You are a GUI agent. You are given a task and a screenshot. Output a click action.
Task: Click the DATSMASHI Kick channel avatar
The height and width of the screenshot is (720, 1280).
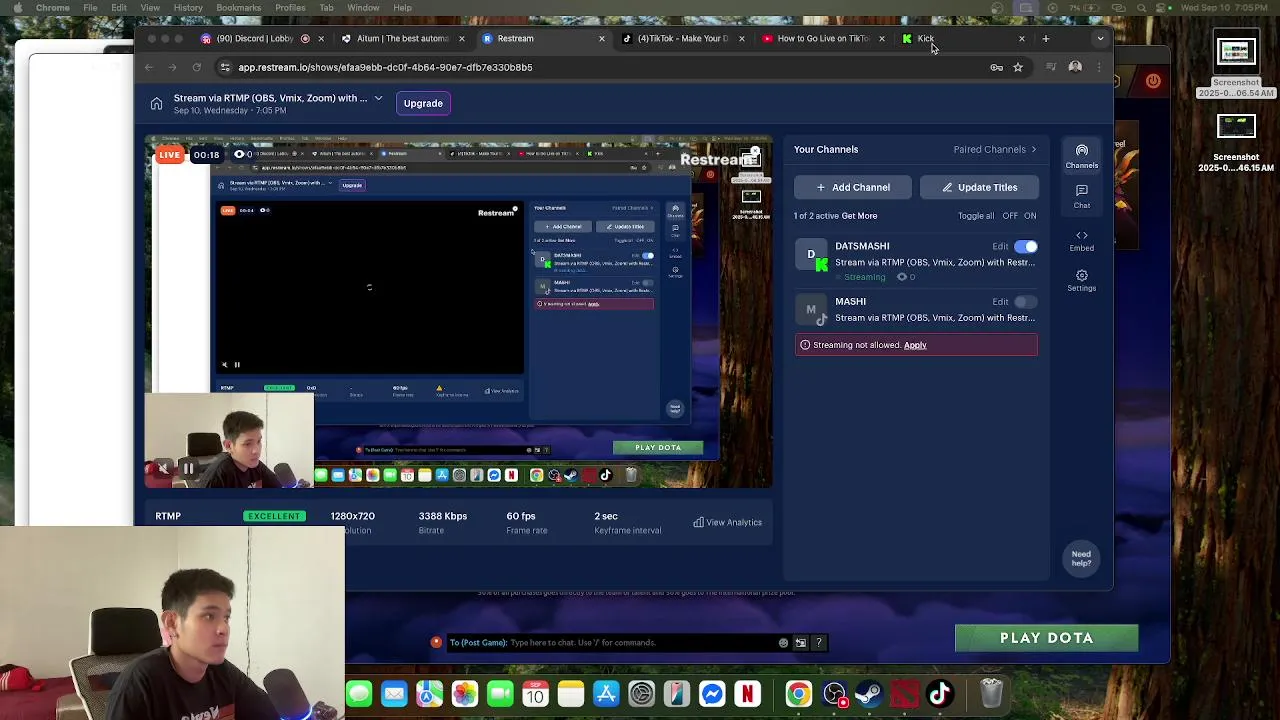[x=811, y=255]
